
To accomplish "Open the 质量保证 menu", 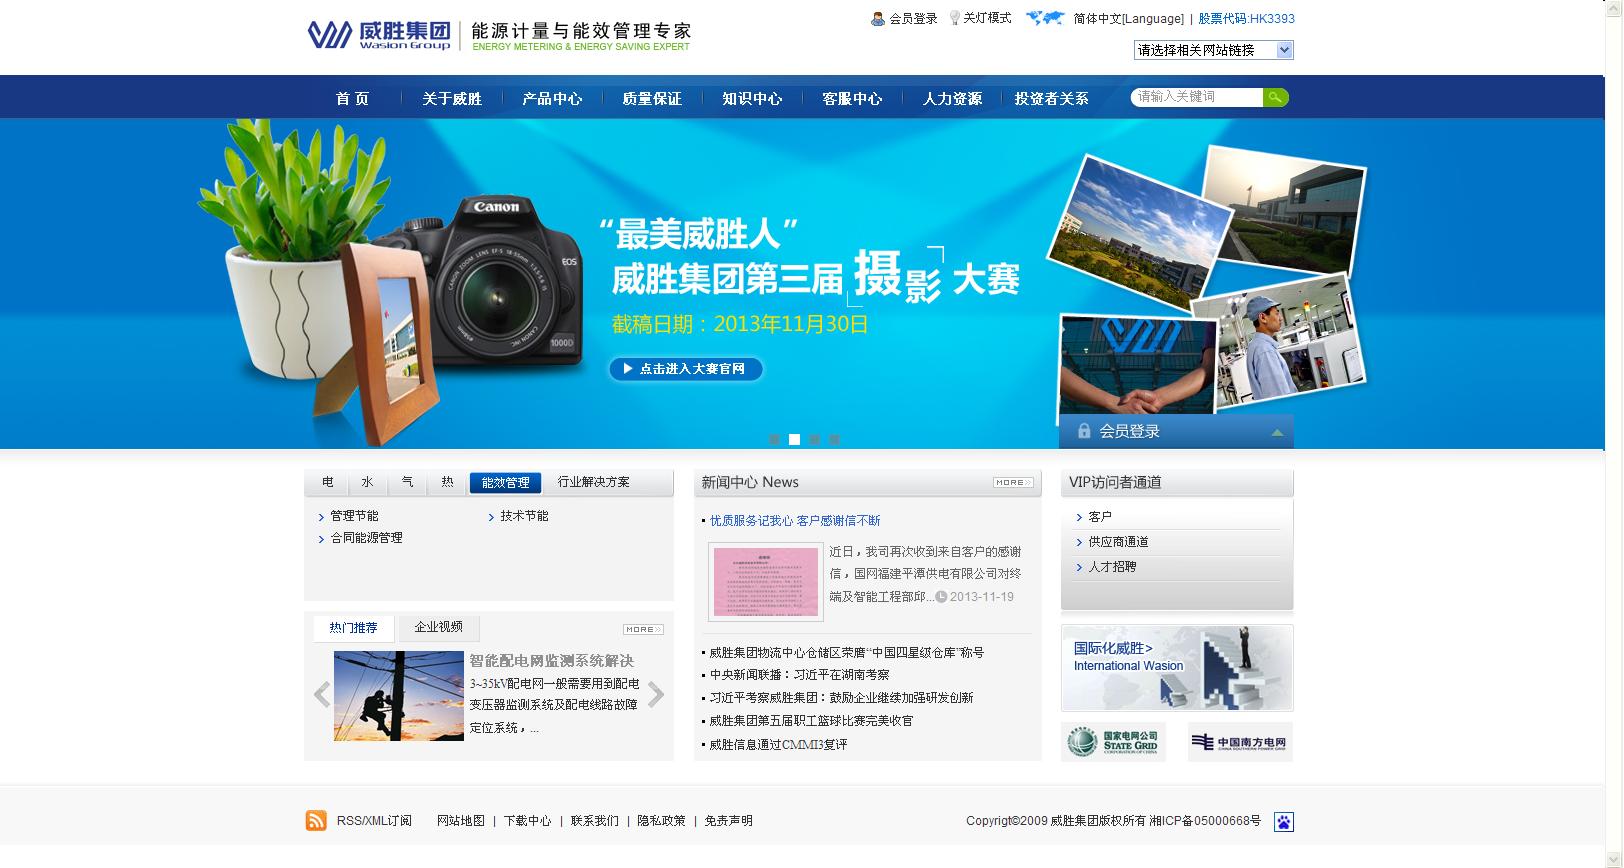I will [x=652, y=98].
